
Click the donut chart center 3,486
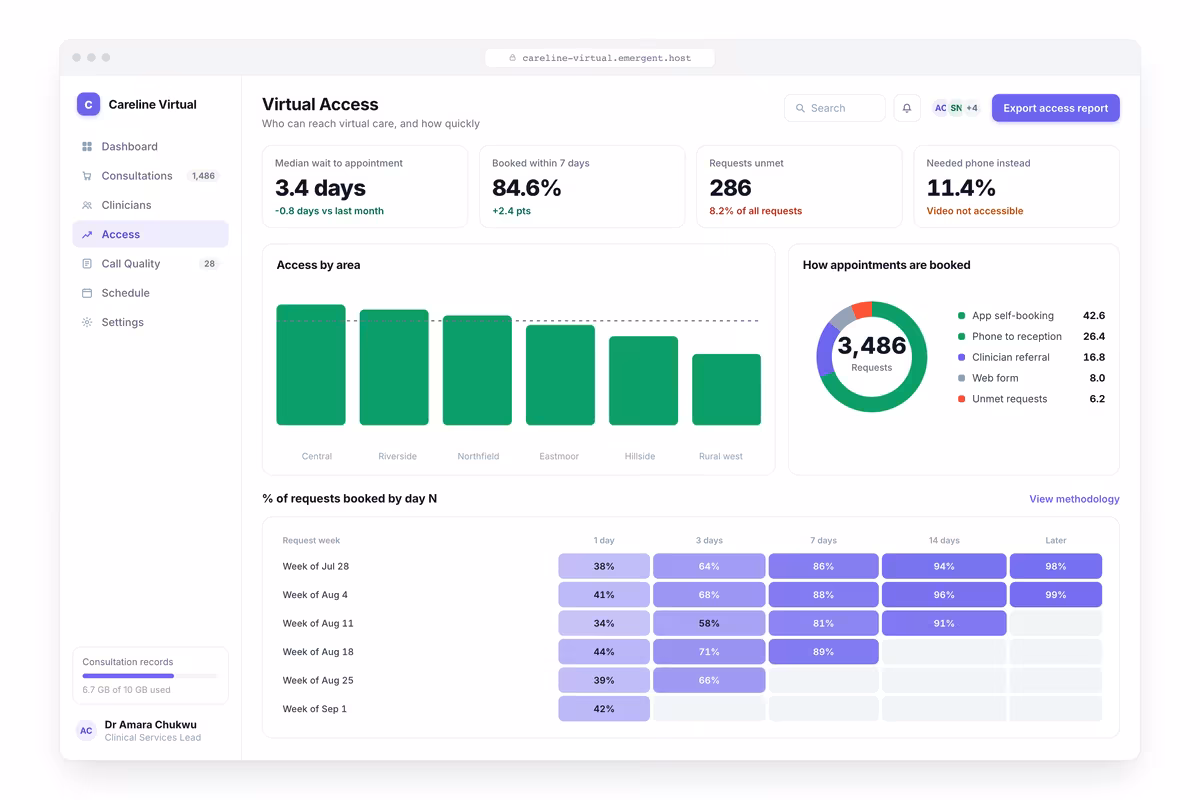click(872, 347)
